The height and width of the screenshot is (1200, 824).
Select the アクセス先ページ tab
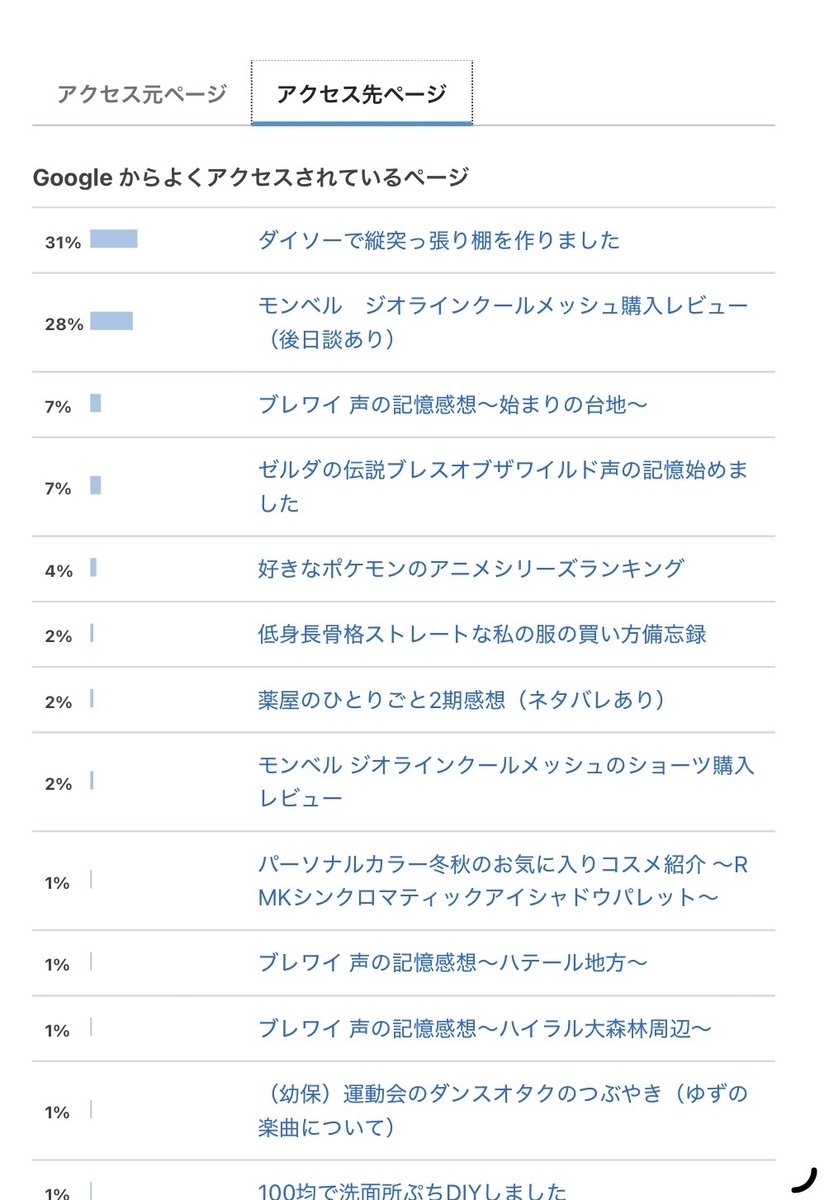(361, 94)
